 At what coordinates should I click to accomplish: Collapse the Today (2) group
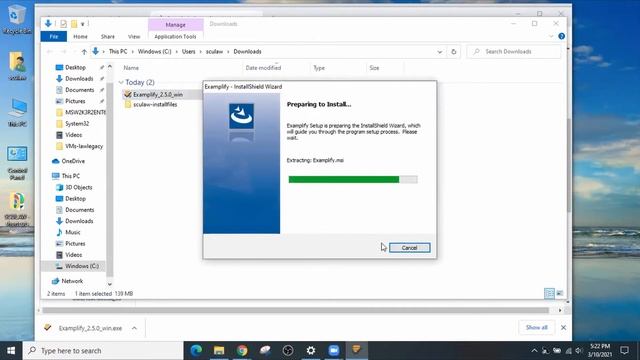coord(121,82)
